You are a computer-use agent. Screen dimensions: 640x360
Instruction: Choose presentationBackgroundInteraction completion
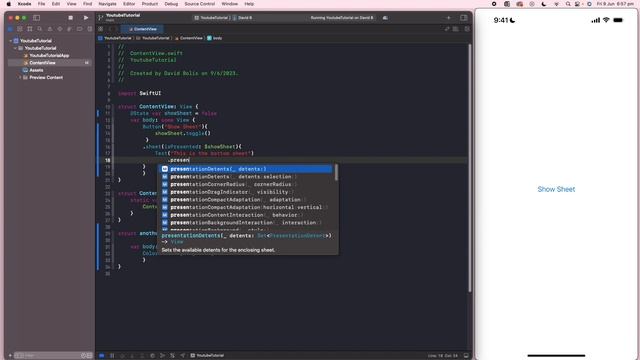tap(246, 222)
